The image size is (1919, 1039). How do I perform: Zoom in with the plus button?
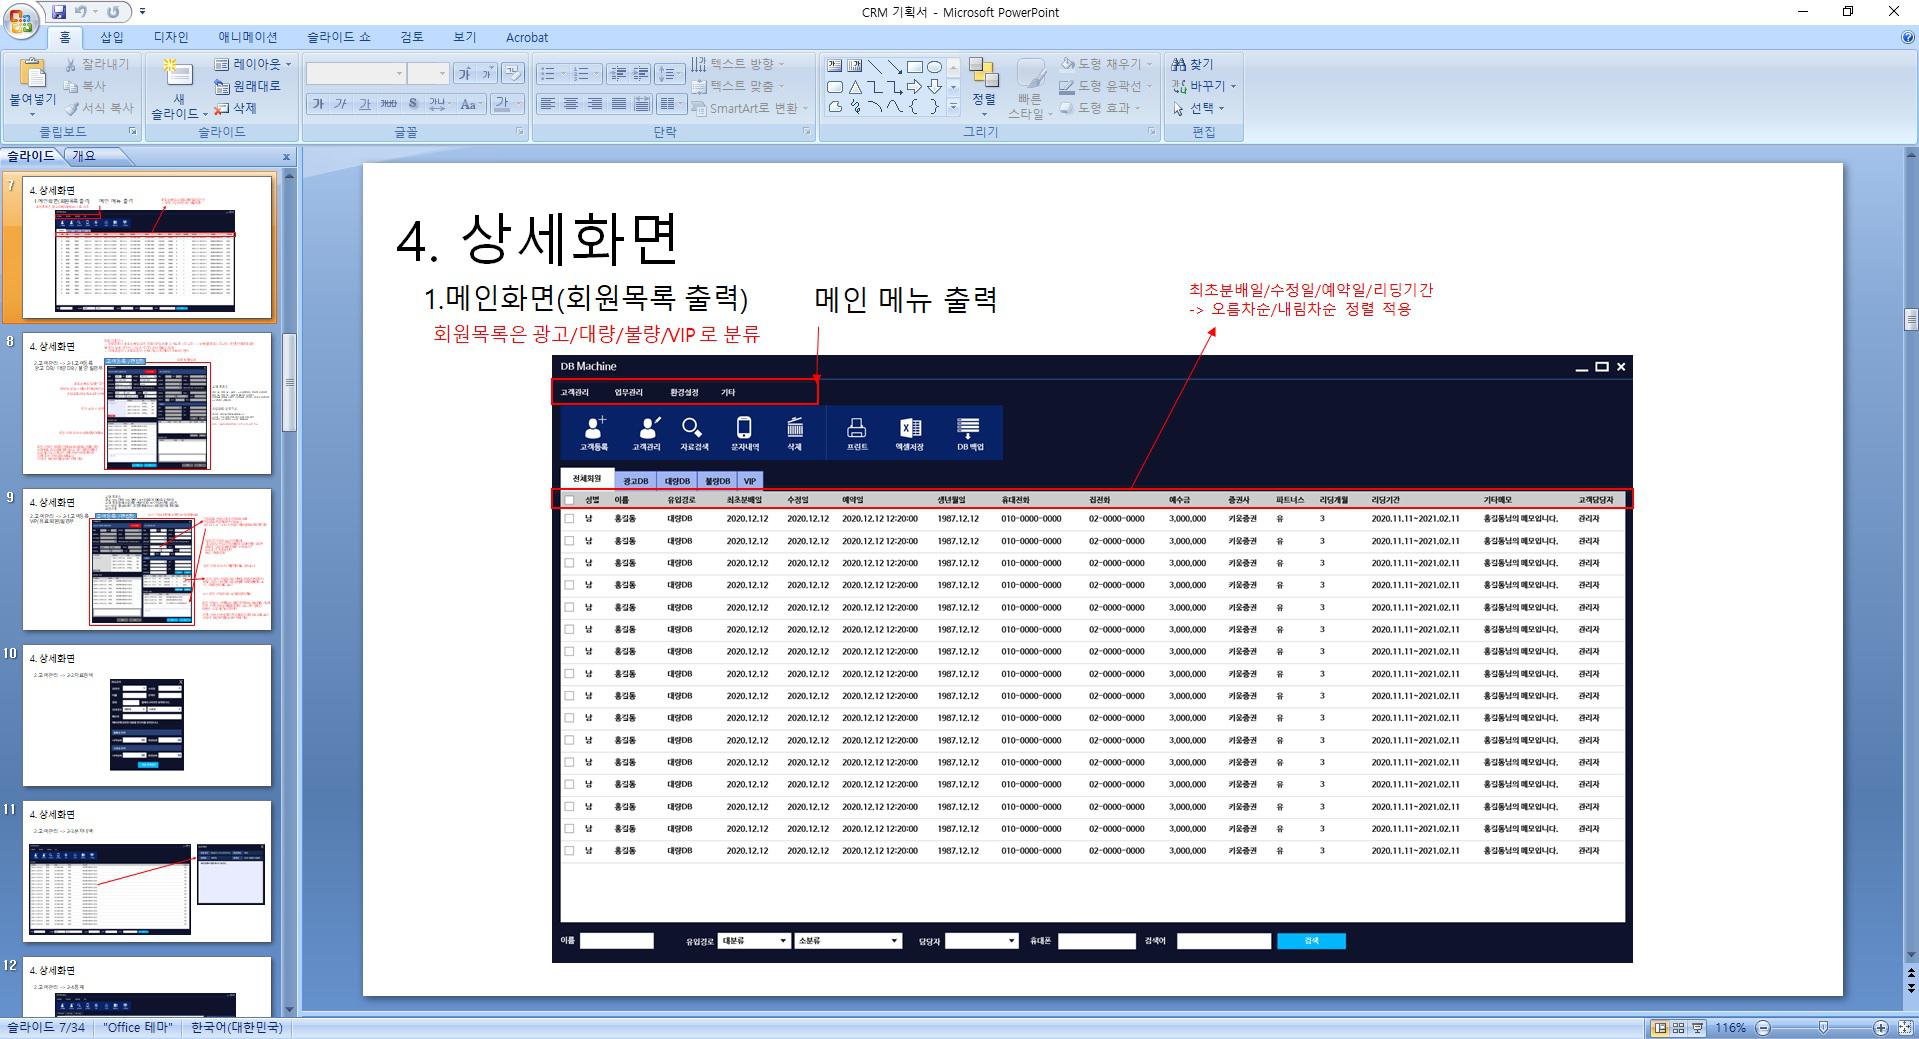pyautogui.click(x=1880, y=1028)
